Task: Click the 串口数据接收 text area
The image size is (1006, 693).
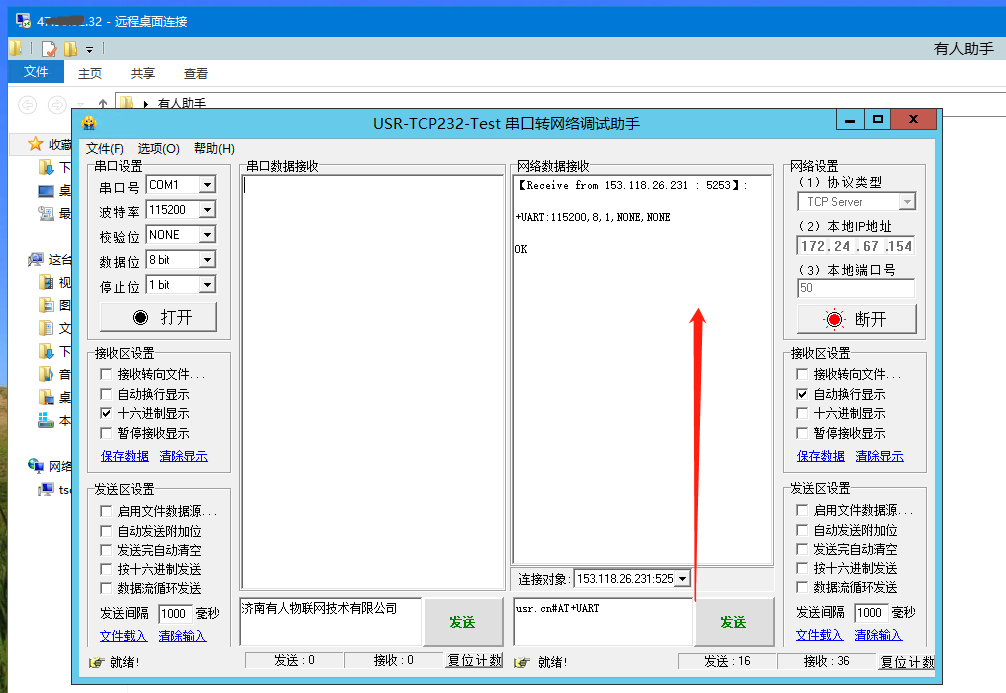Action: [x=373, y=382]
